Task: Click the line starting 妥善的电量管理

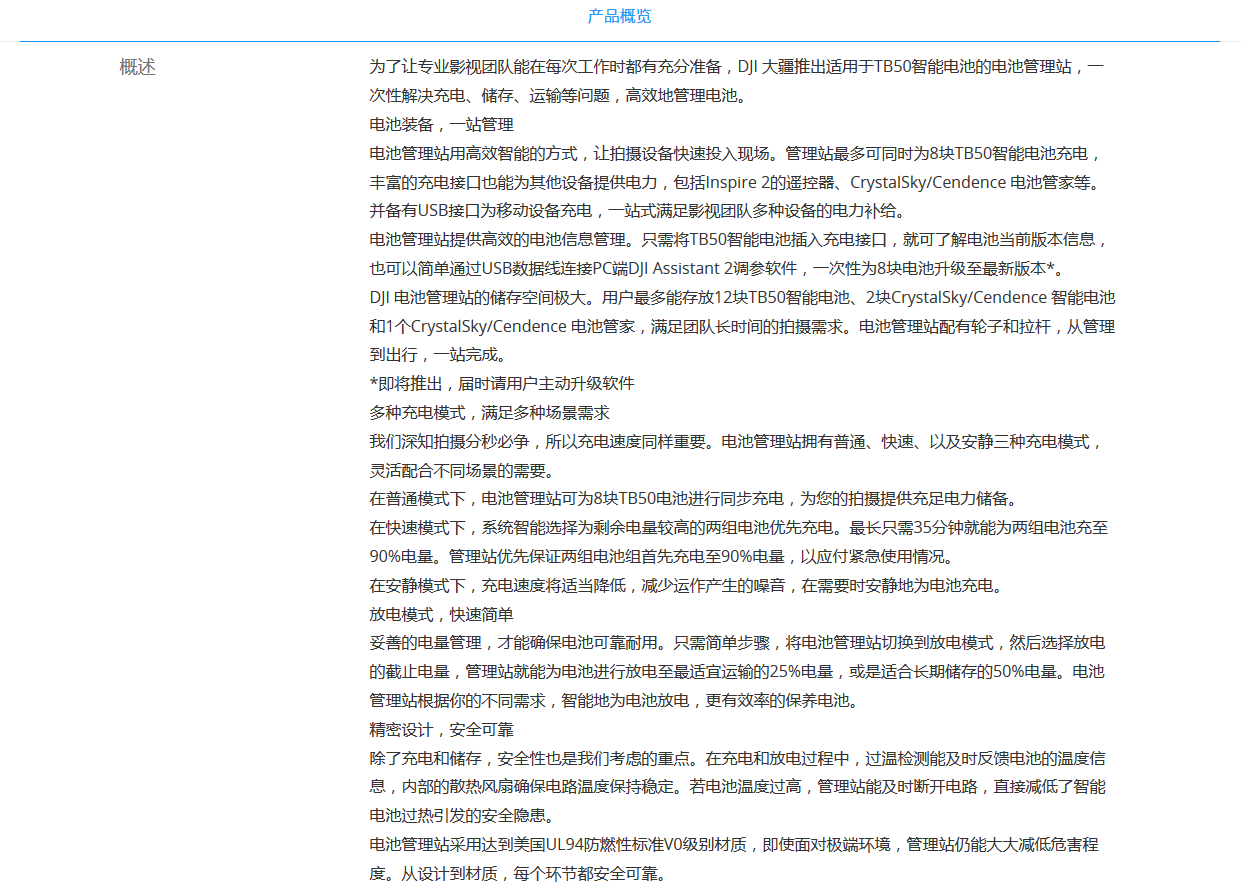Action: click(x=738, y=643)
